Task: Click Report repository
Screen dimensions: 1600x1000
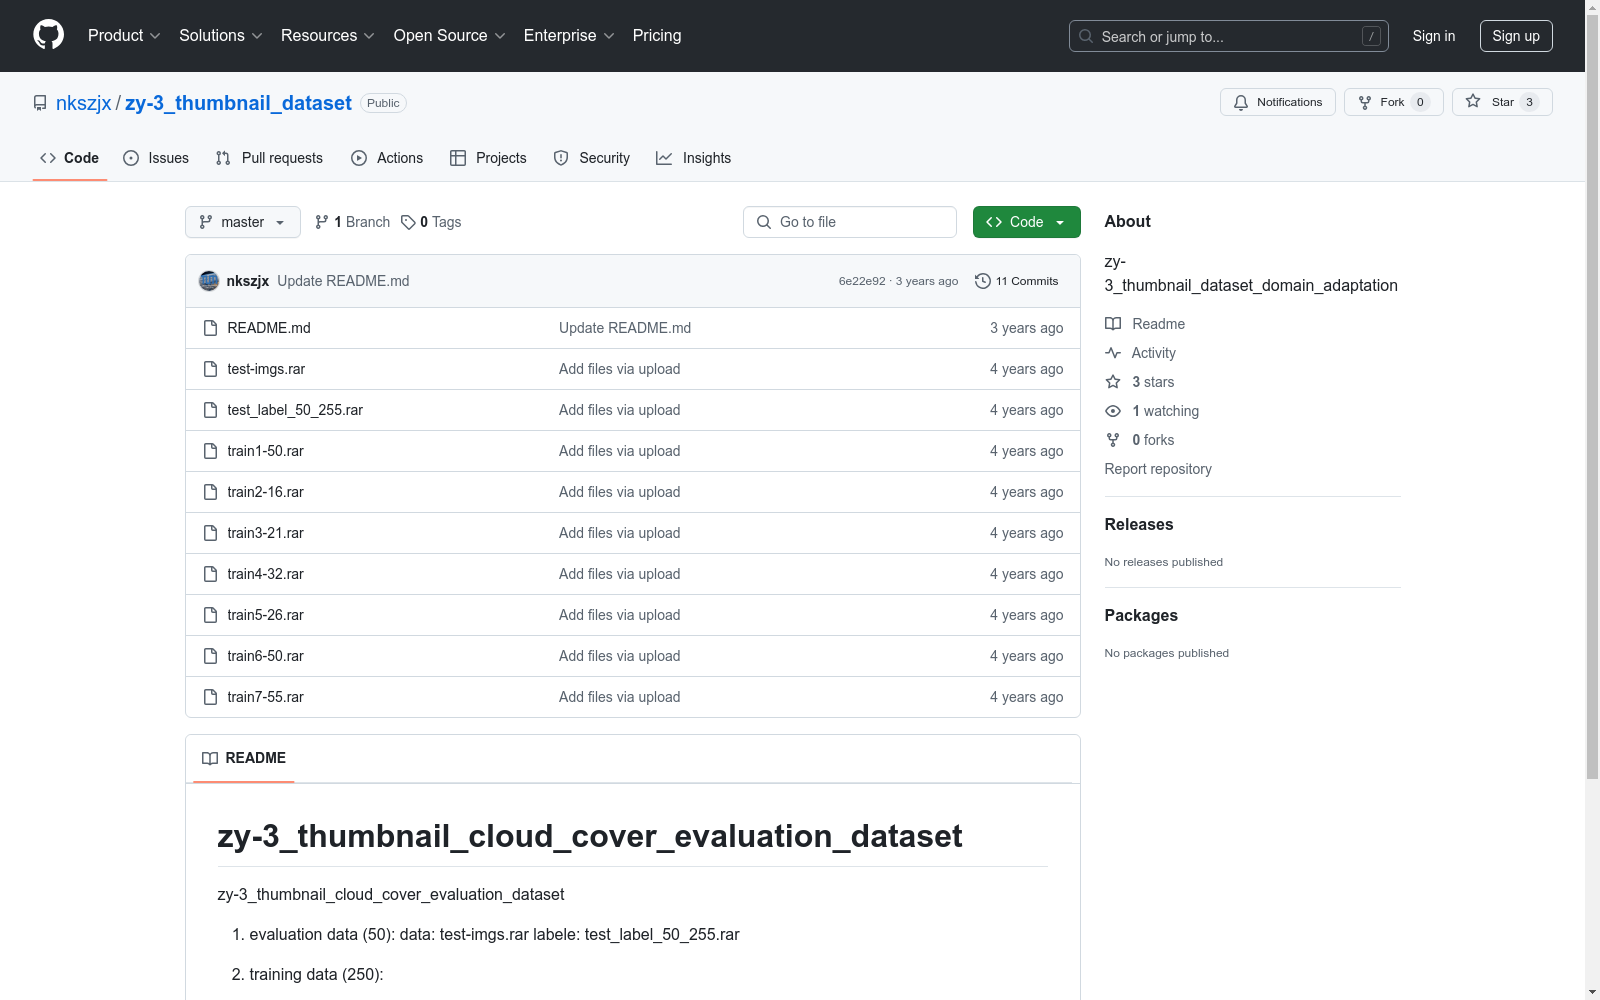Action: (1158, 469)
